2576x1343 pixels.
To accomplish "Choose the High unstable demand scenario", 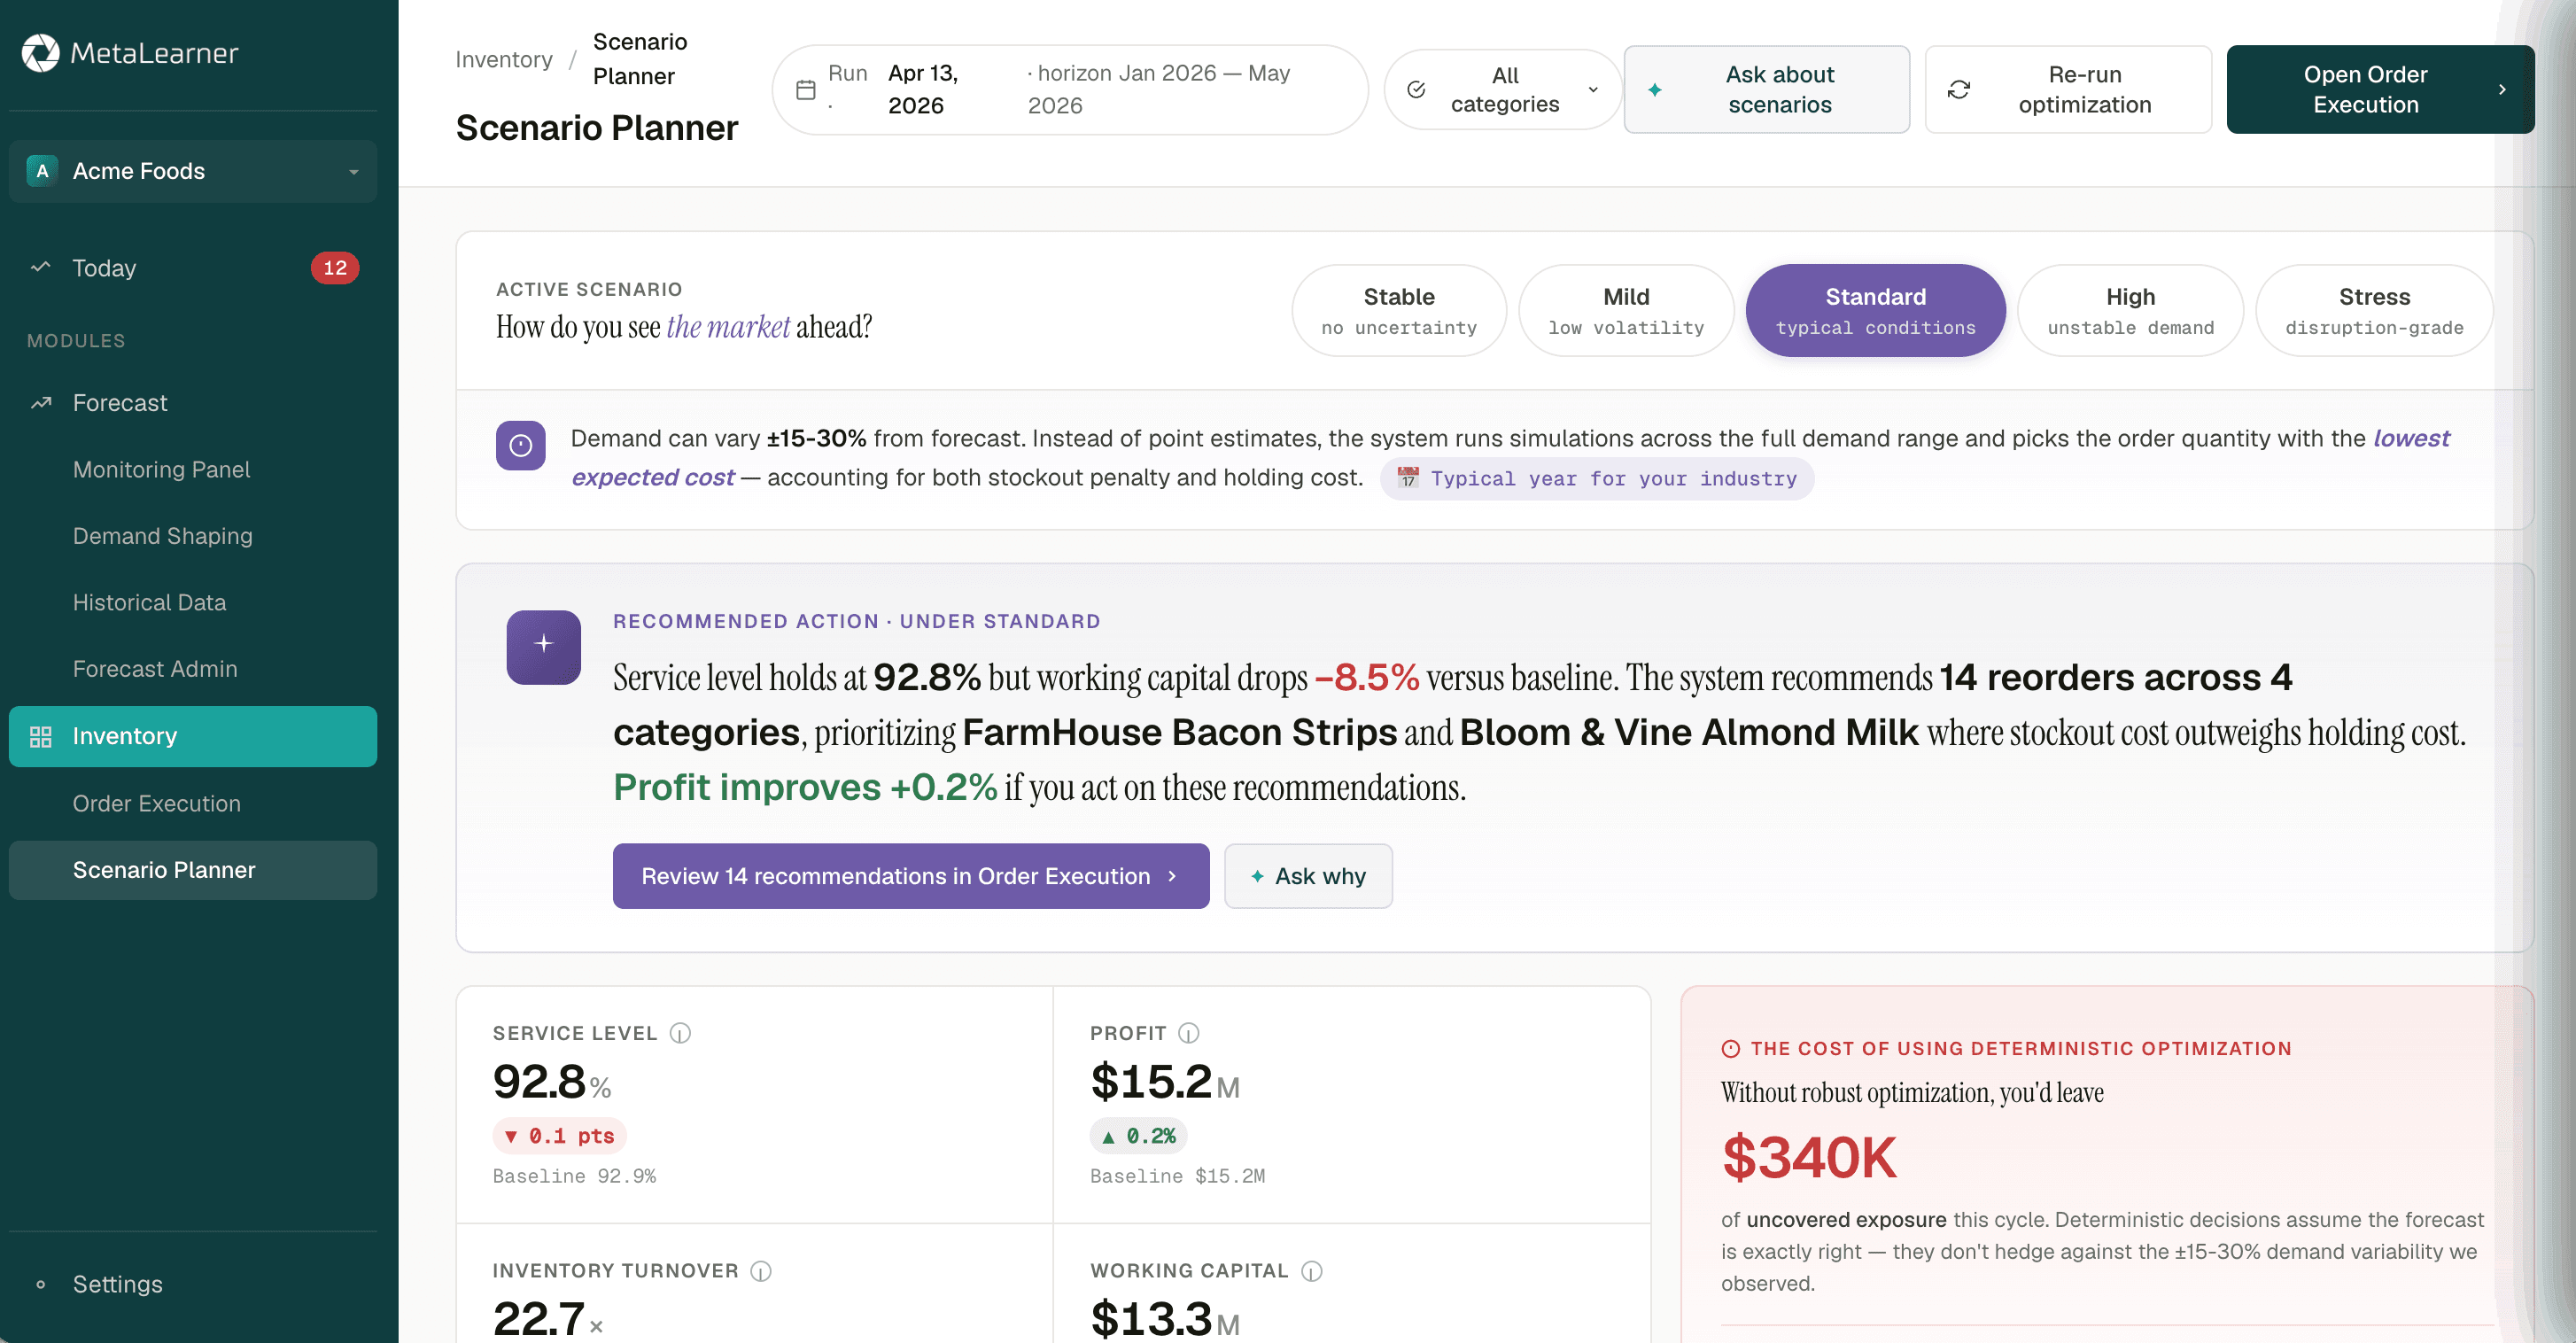I will click(x=2130, y=310).
